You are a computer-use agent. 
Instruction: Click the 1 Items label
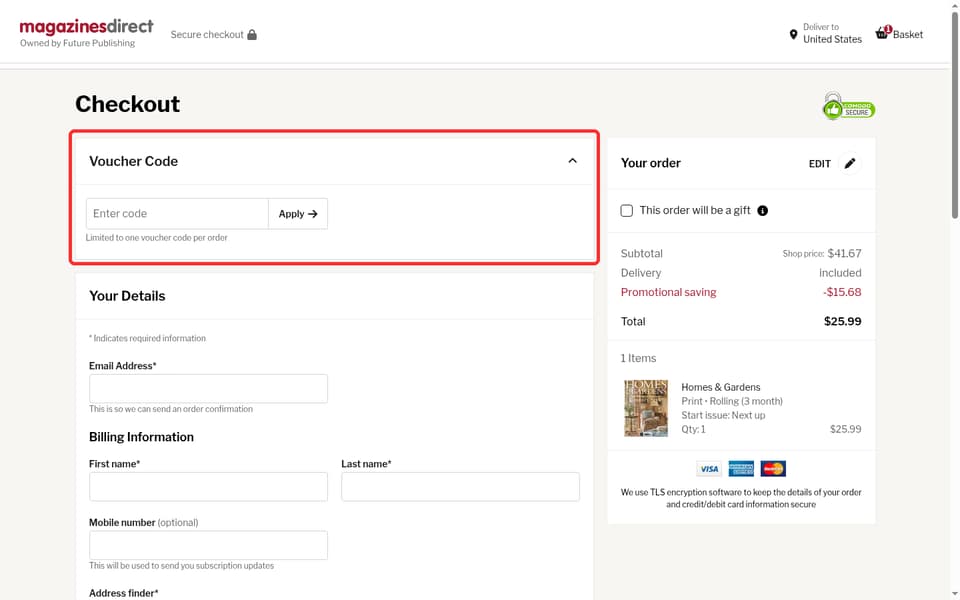(638, 358)
